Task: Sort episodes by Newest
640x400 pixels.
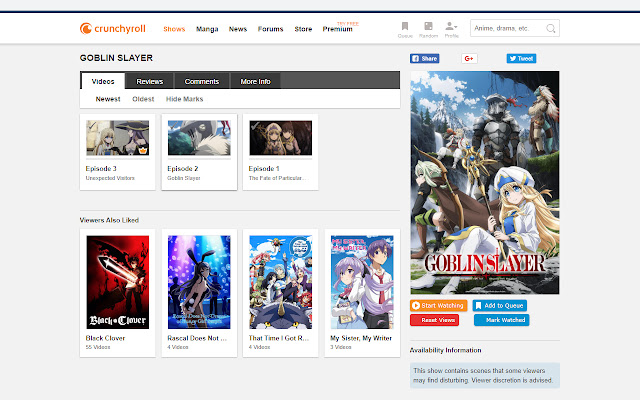Action: coord(108,99)
